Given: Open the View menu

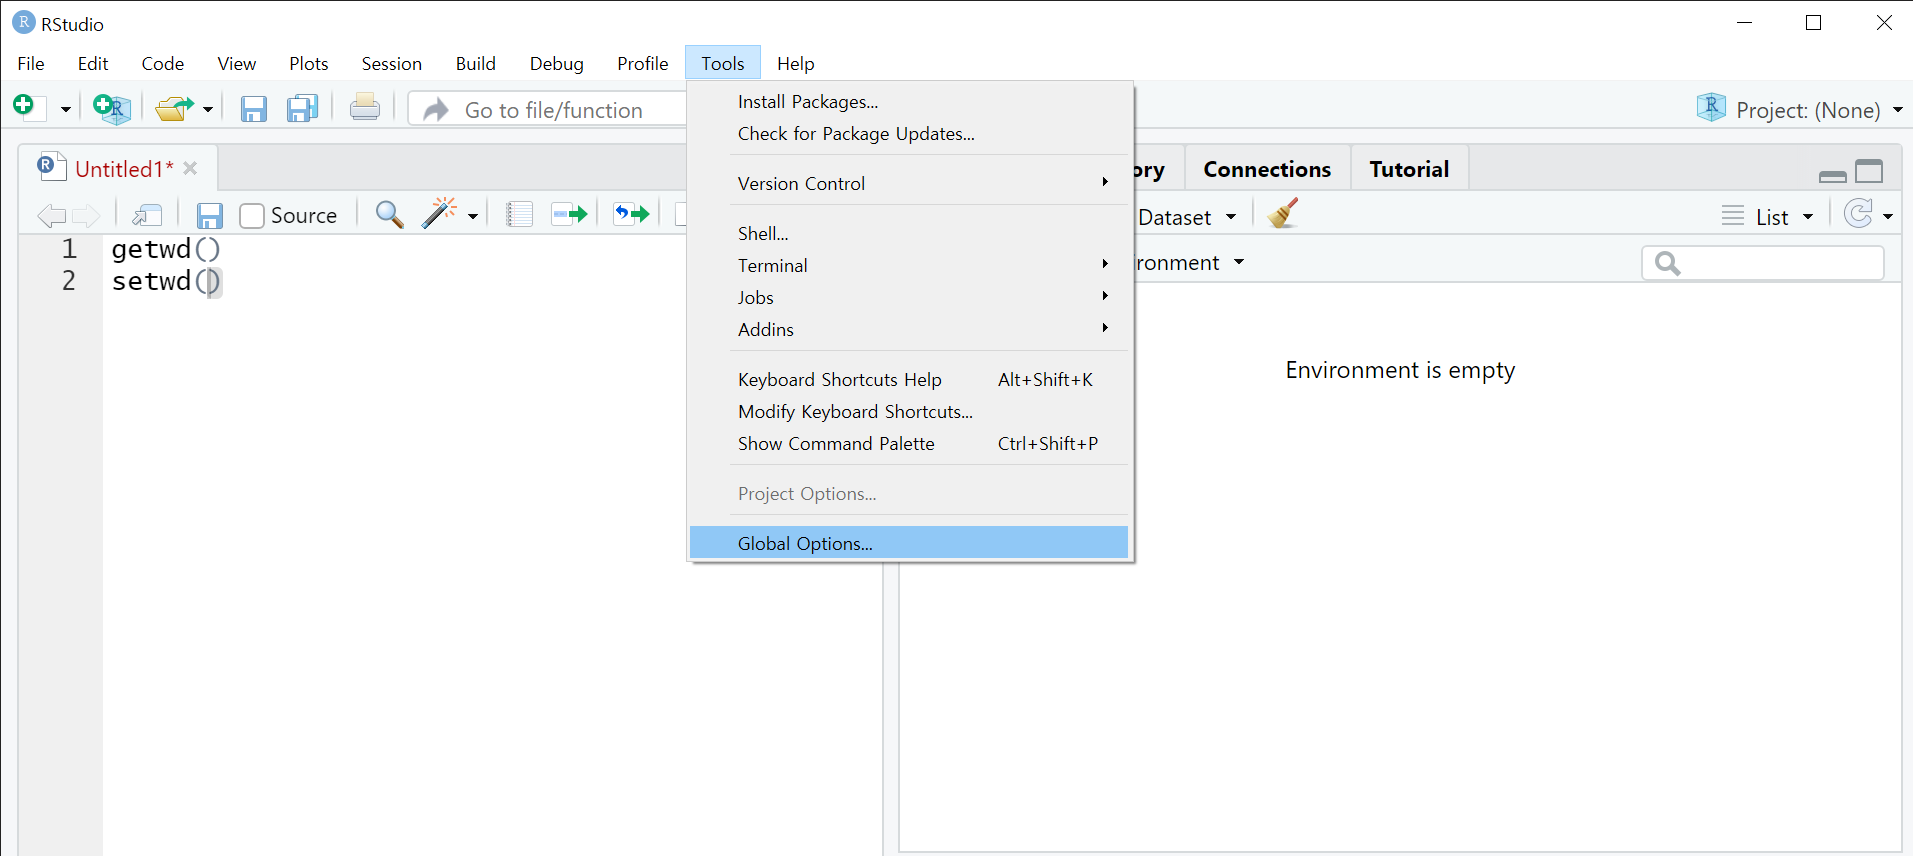Looking at the screenshot, I should tap(236, 63).
